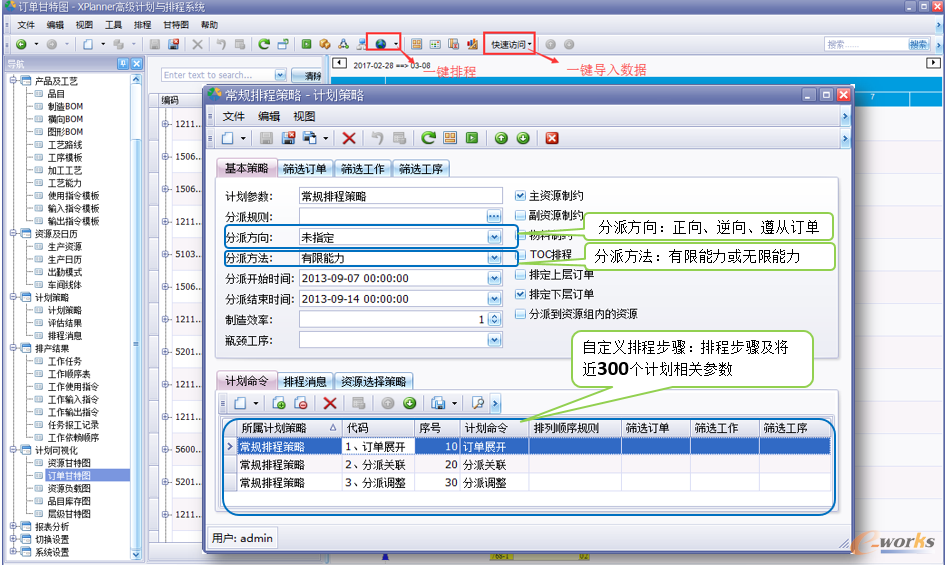Click 代码 column header

click(x=378, y=428)
